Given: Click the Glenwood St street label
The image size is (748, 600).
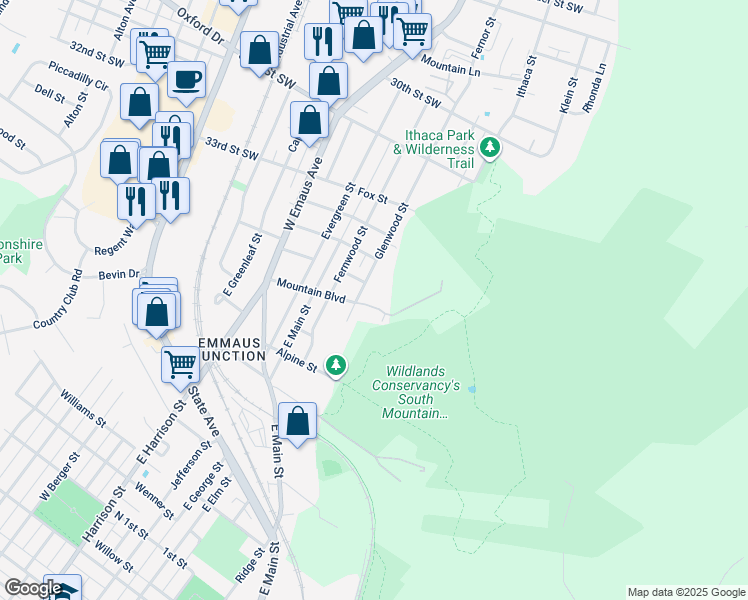Looking at the screenshot, I should tap(392, 231).
